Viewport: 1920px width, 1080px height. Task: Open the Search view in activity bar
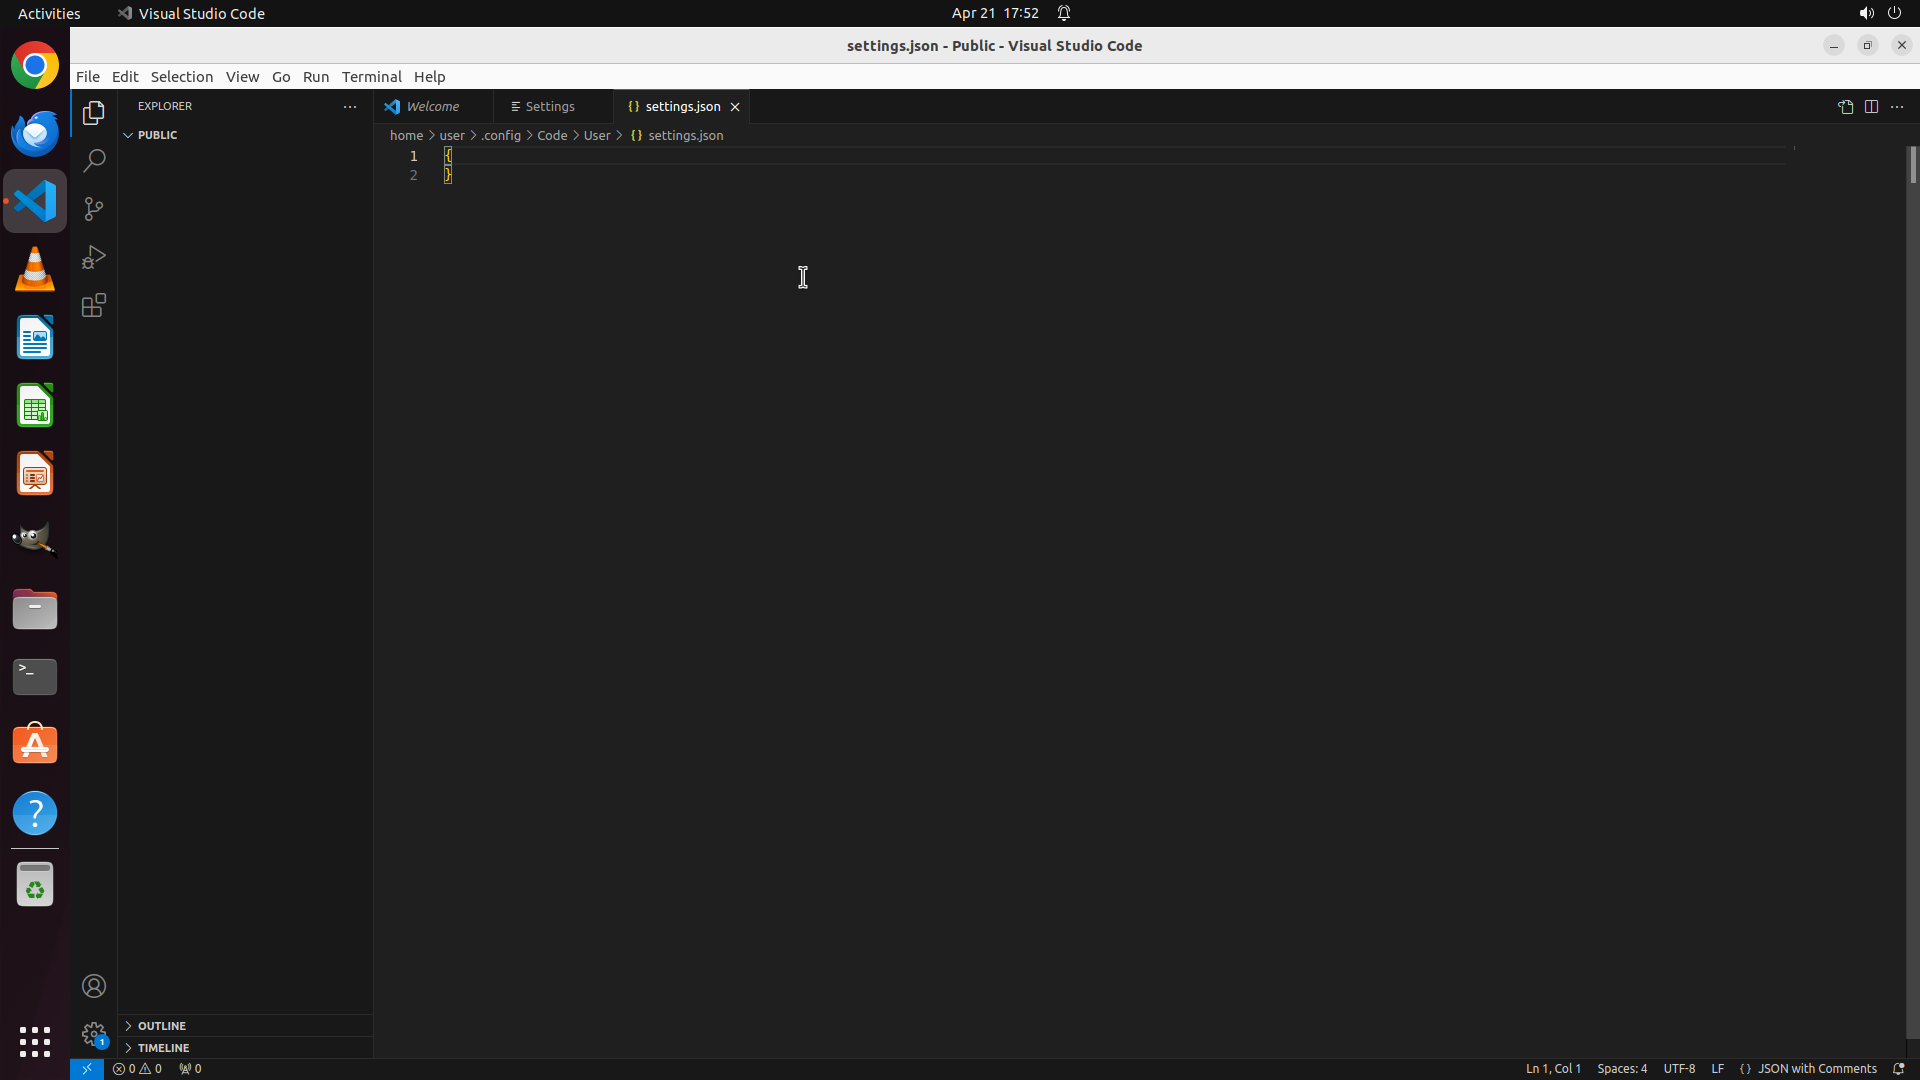[94, 161]
